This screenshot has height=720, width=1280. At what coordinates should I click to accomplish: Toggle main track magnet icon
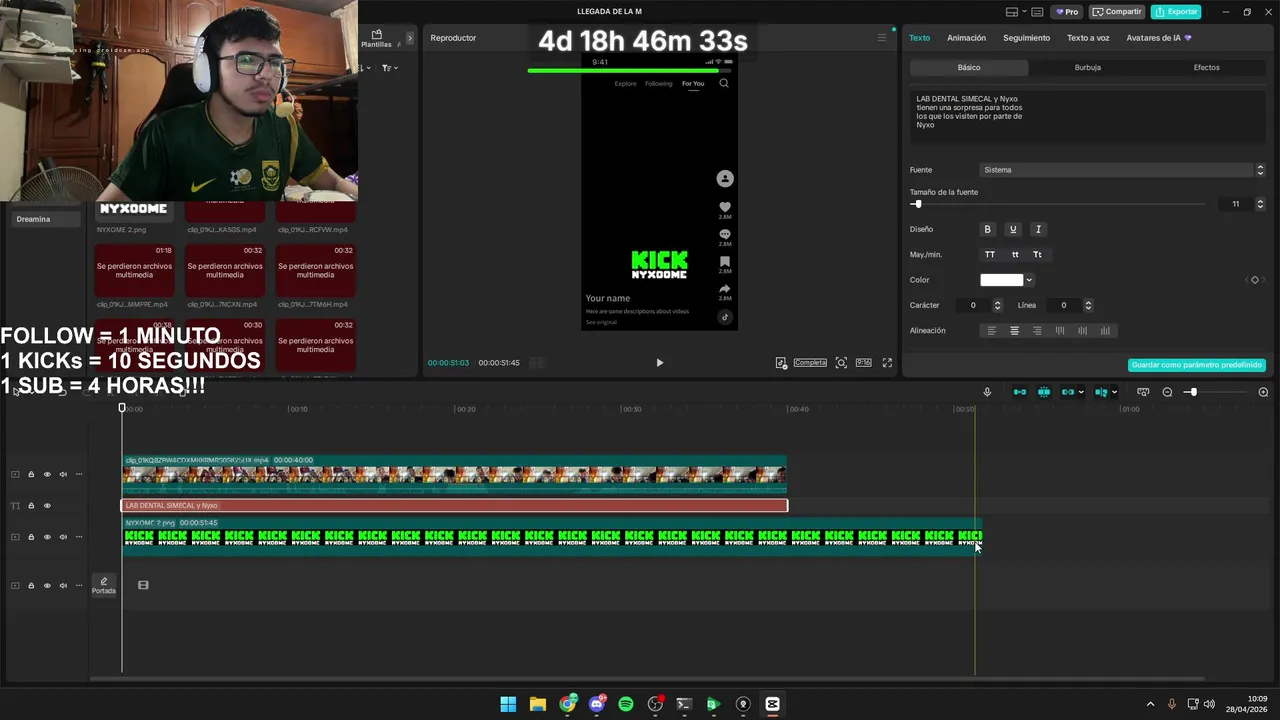[x=1020, y=392]
